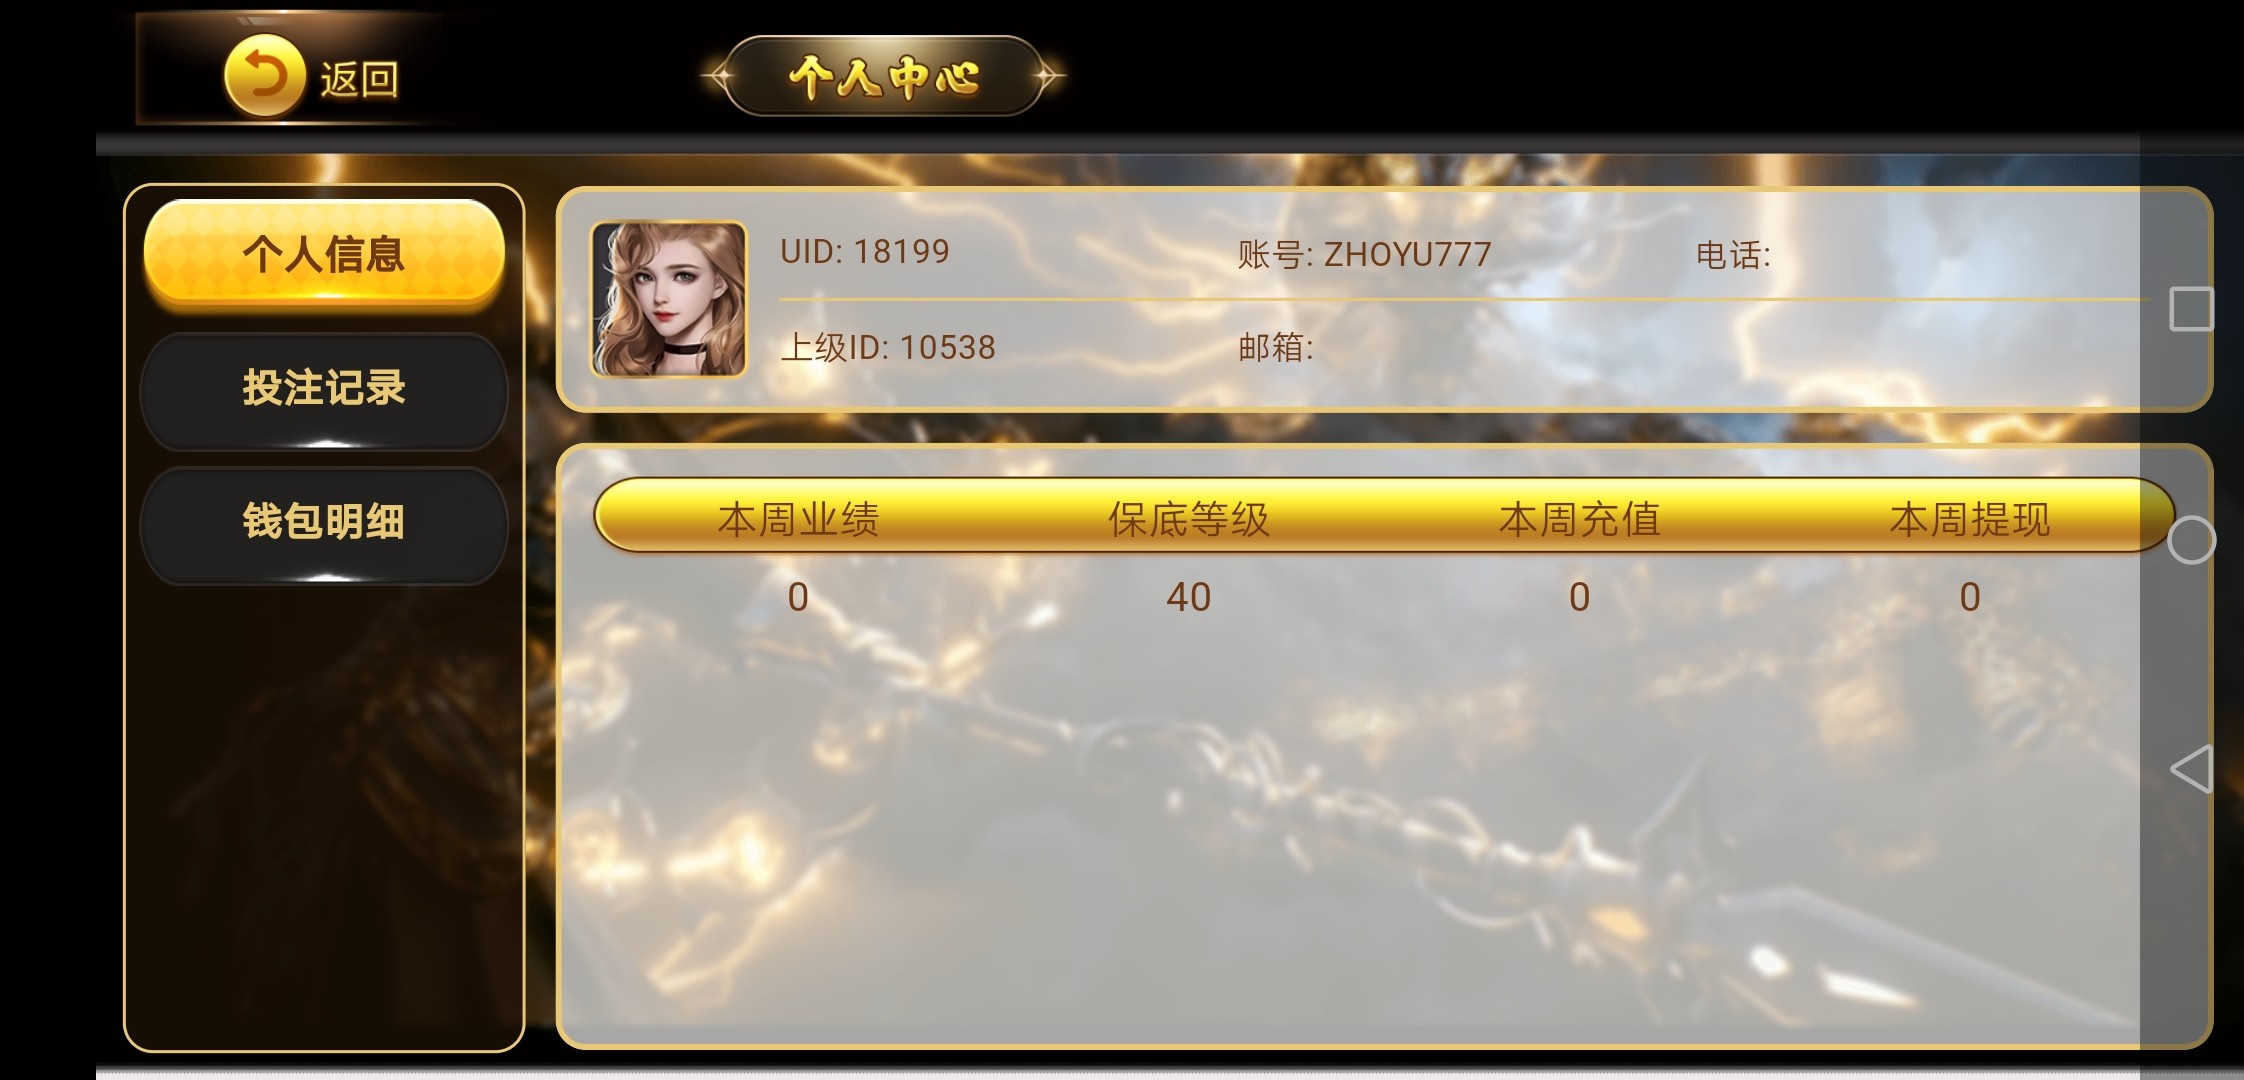Tap the Android recent apps square icon
Image resolution: width=2244 pixels, height=1080 pixels.
[x=2191, y=309]
